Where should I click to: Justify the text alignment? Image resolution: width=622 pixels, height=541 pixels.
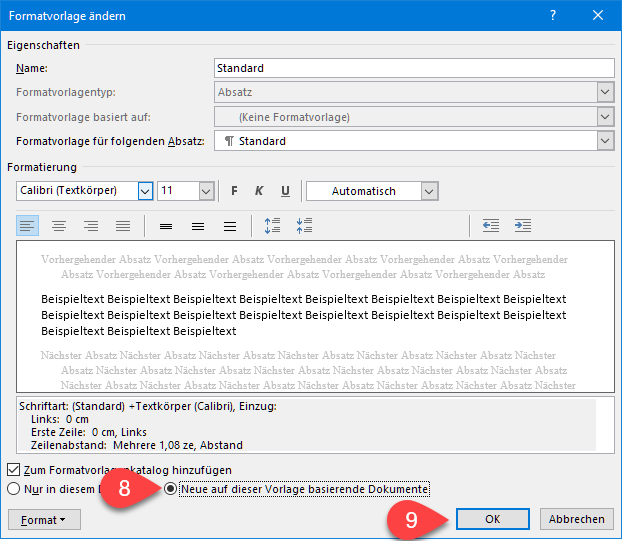click(x=123, y=226)
